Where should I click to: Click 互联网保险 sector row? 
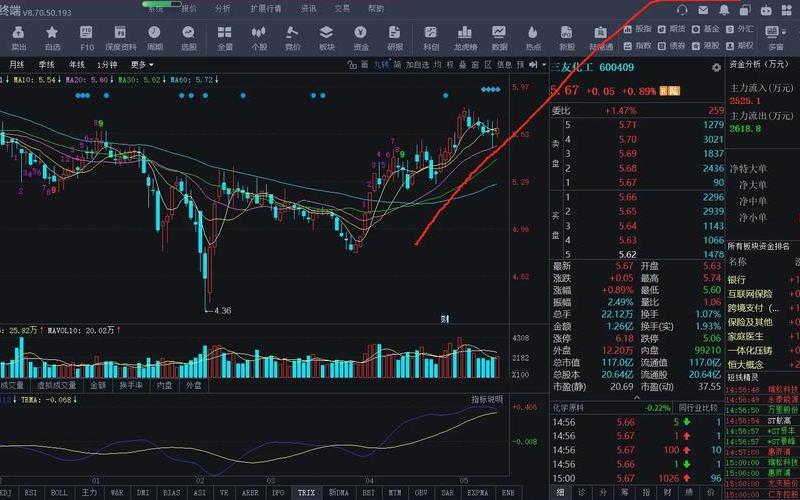pyautogui.click(x=763, y=294)
